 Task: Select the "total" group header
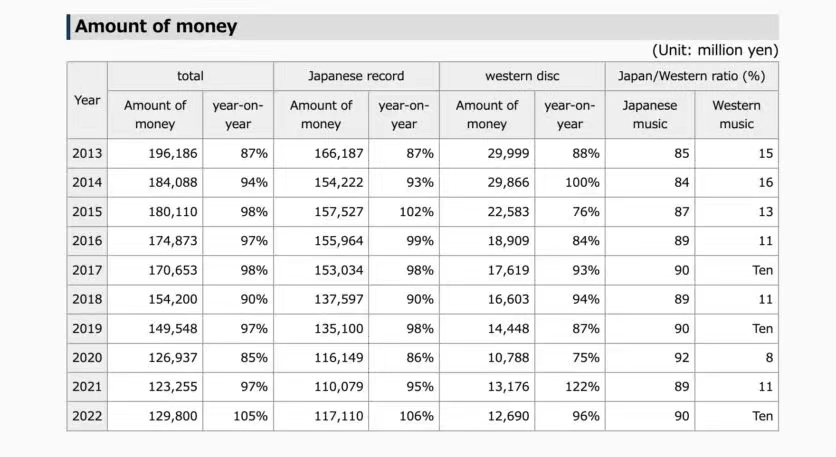190,76
